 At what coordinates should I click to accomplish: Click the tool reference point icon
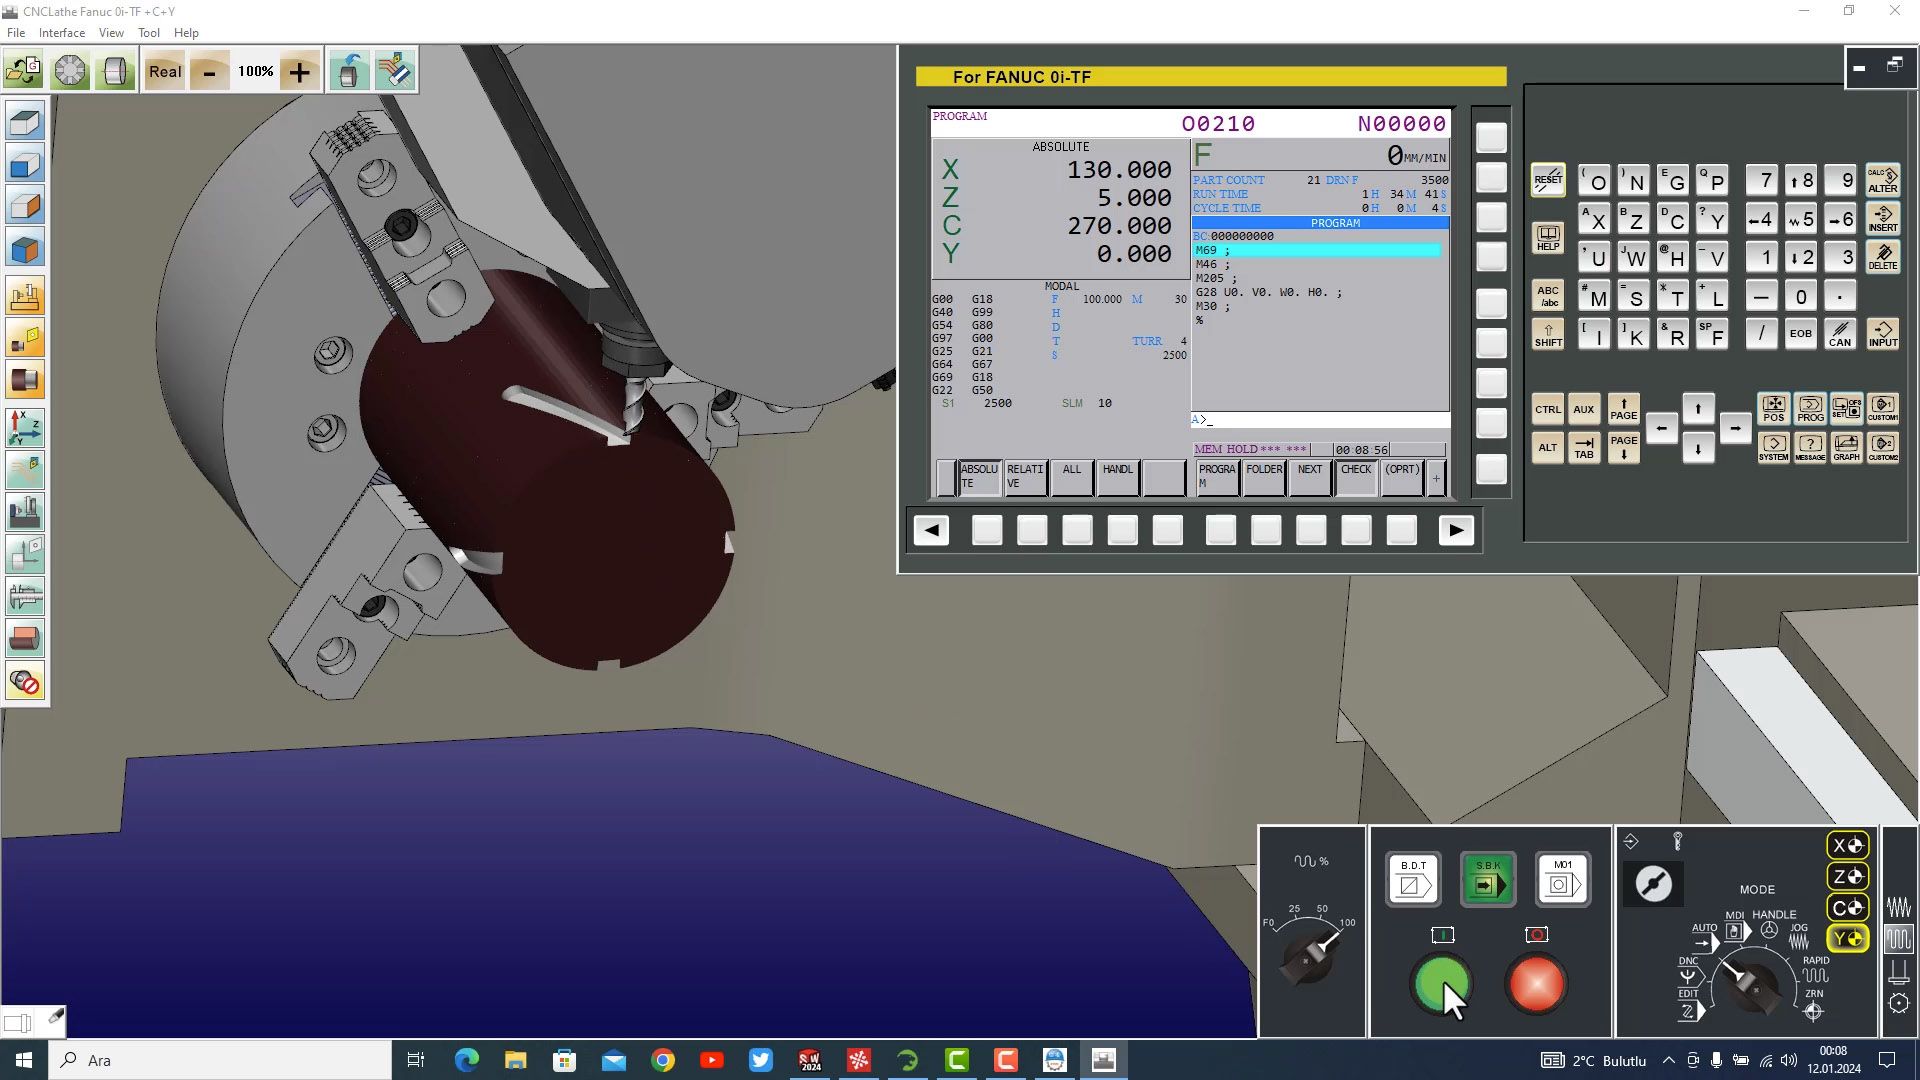25,554
